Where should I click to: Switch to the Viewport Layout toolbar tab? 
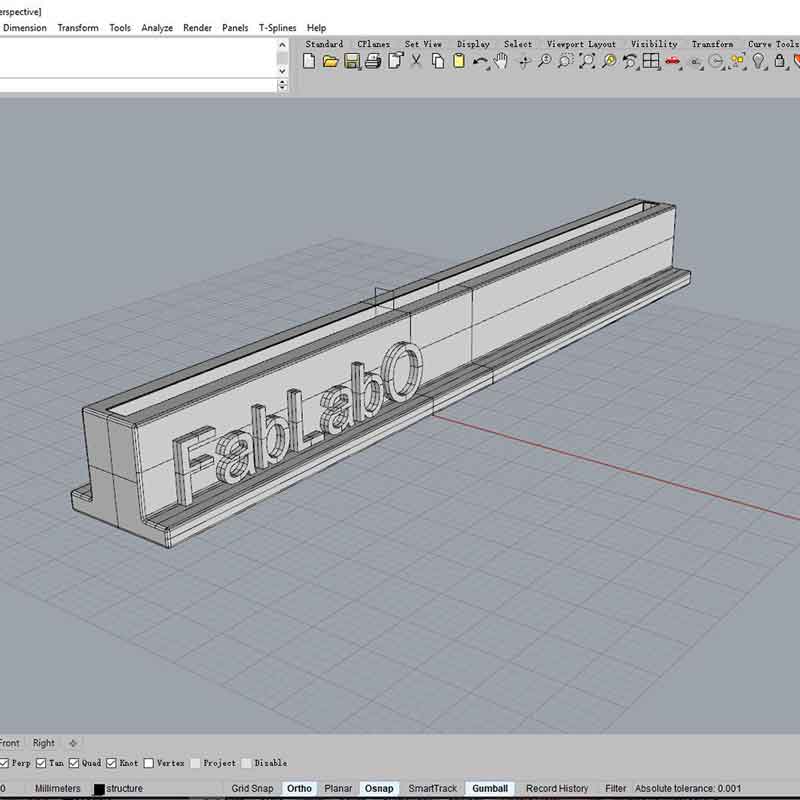[x=581, y=44]
